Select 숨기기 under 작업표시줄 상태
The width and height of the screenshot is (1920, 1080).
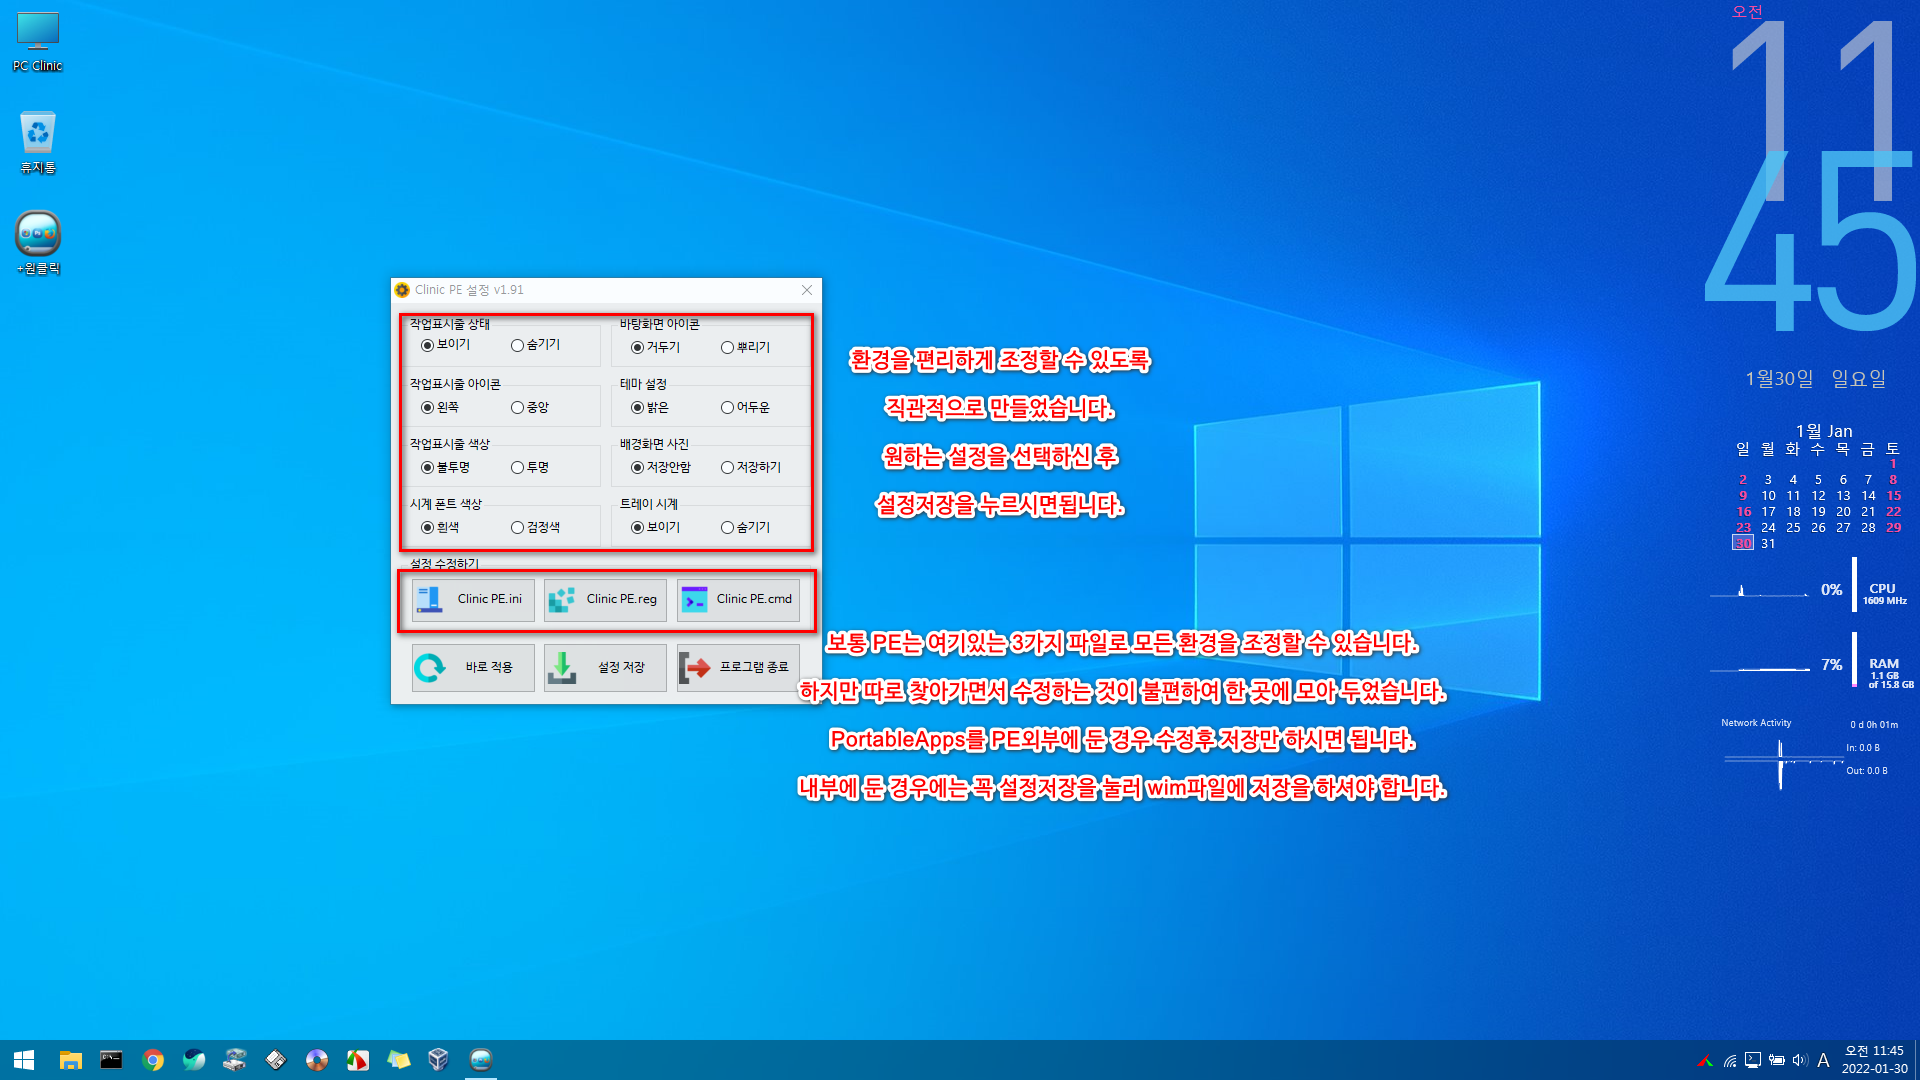pos(536,345)
